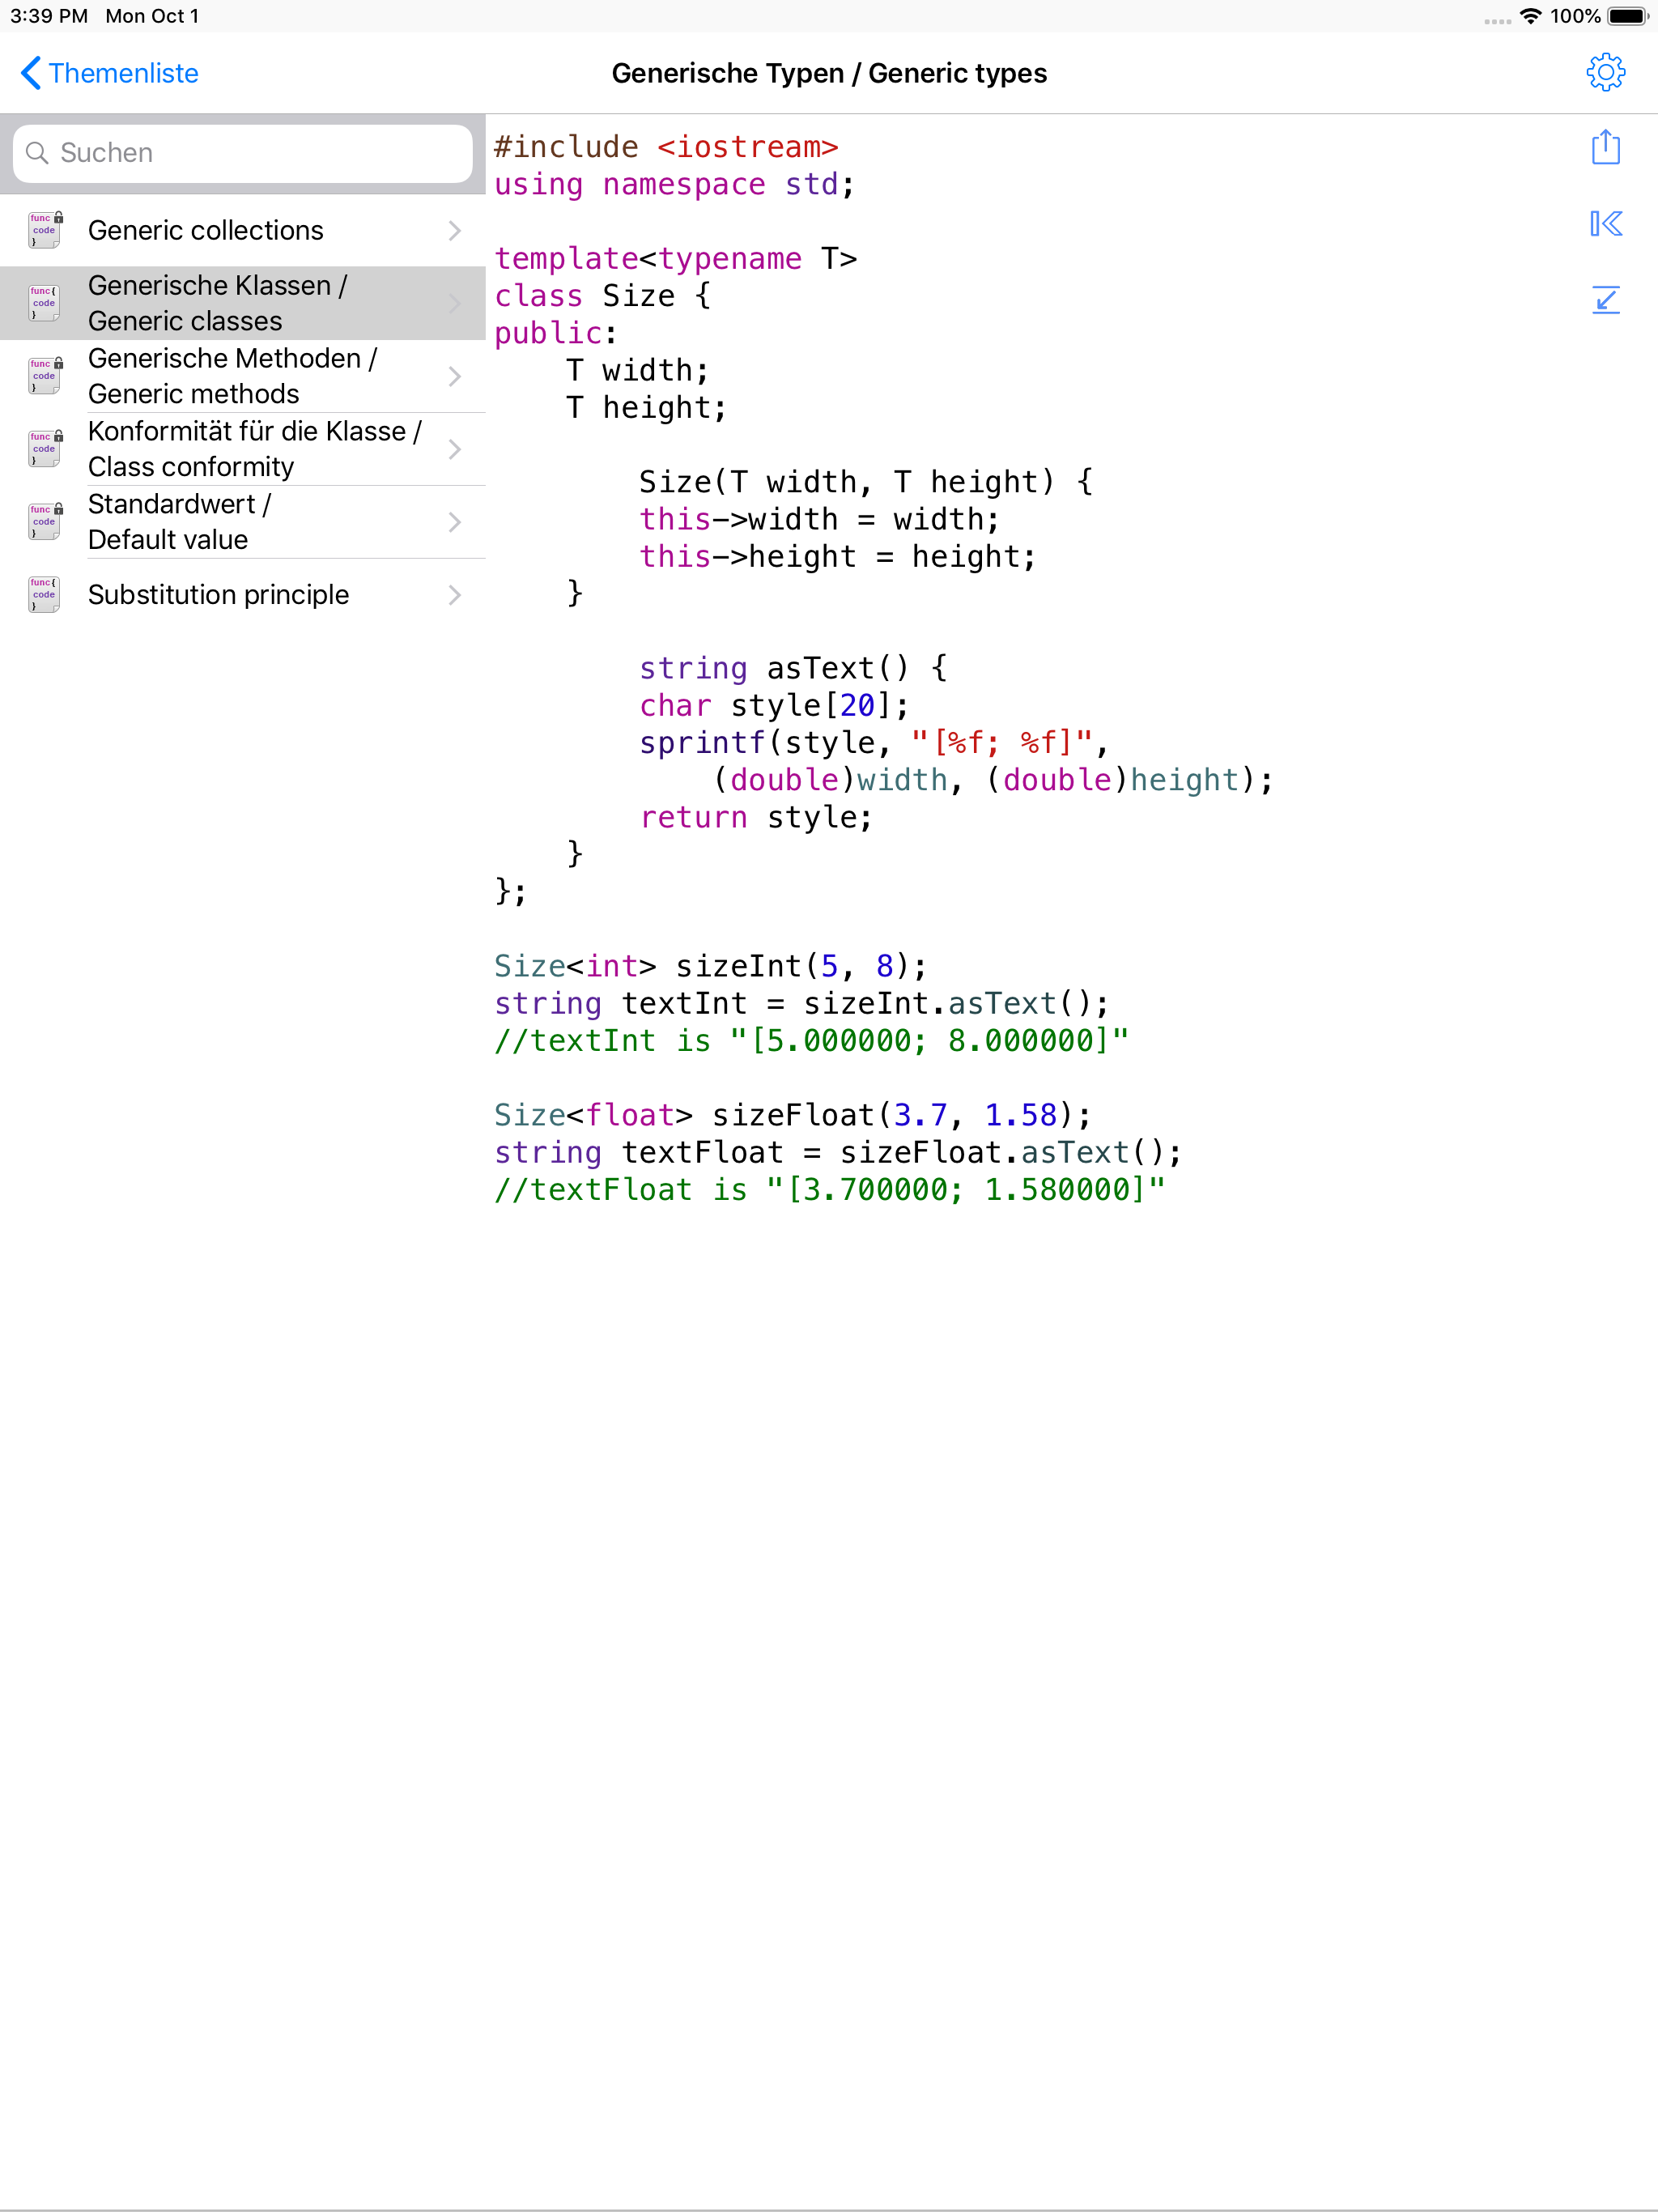Expand chevron on Generic collections row

455,231
